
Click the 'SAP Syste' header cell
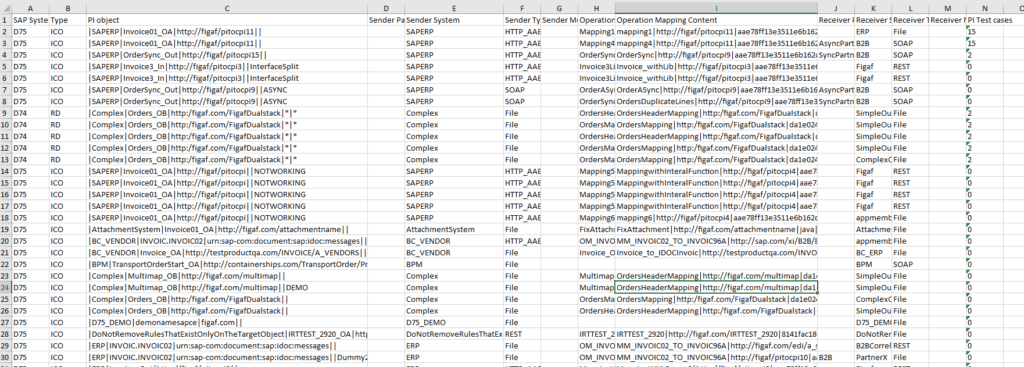[x=30, y=20]
